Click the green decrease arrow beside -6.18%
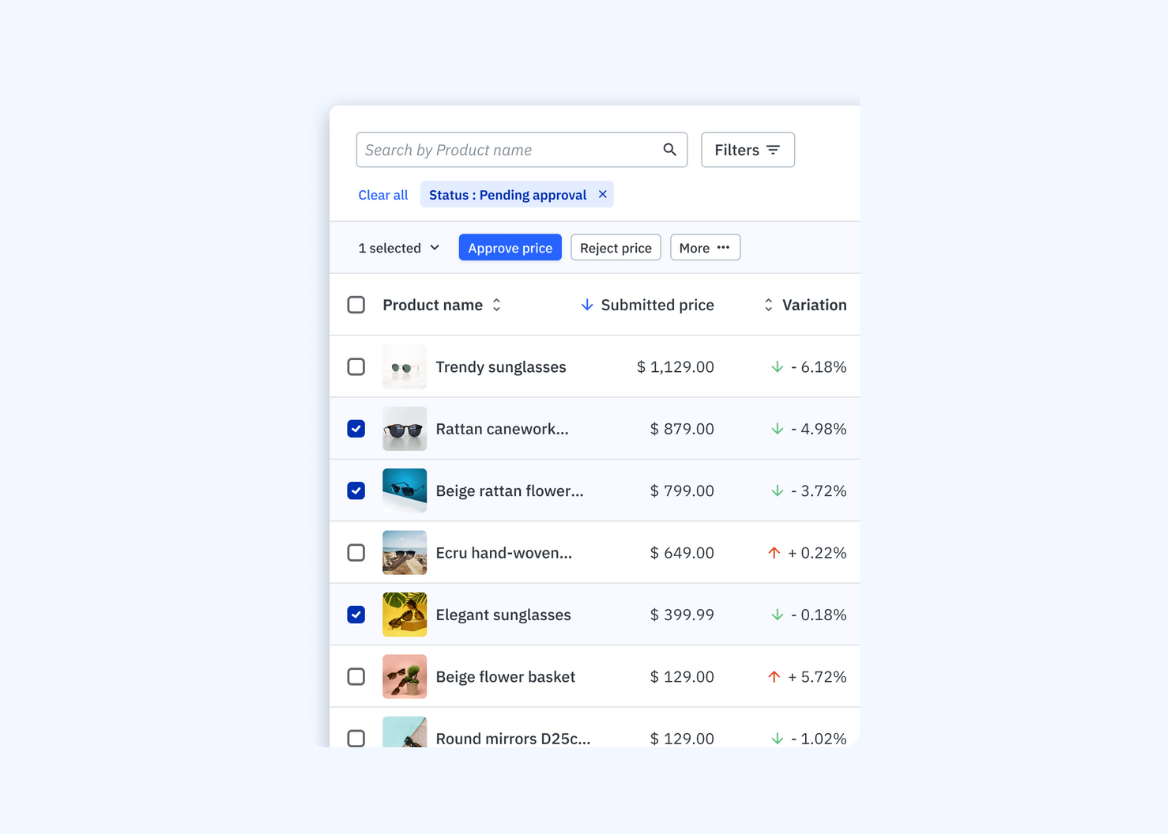This screenshot has width=1168, height=834. pos(776,367)
